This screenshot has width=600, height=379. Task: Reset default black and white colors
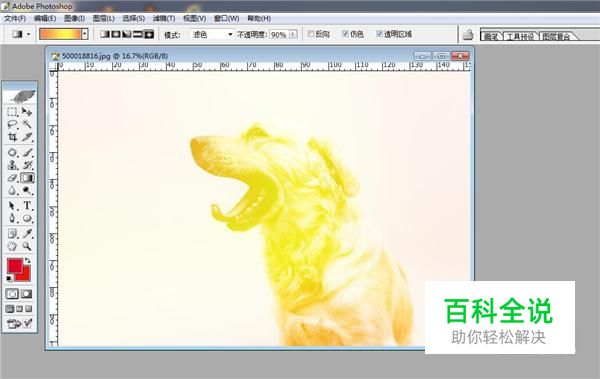coord(9,278)
